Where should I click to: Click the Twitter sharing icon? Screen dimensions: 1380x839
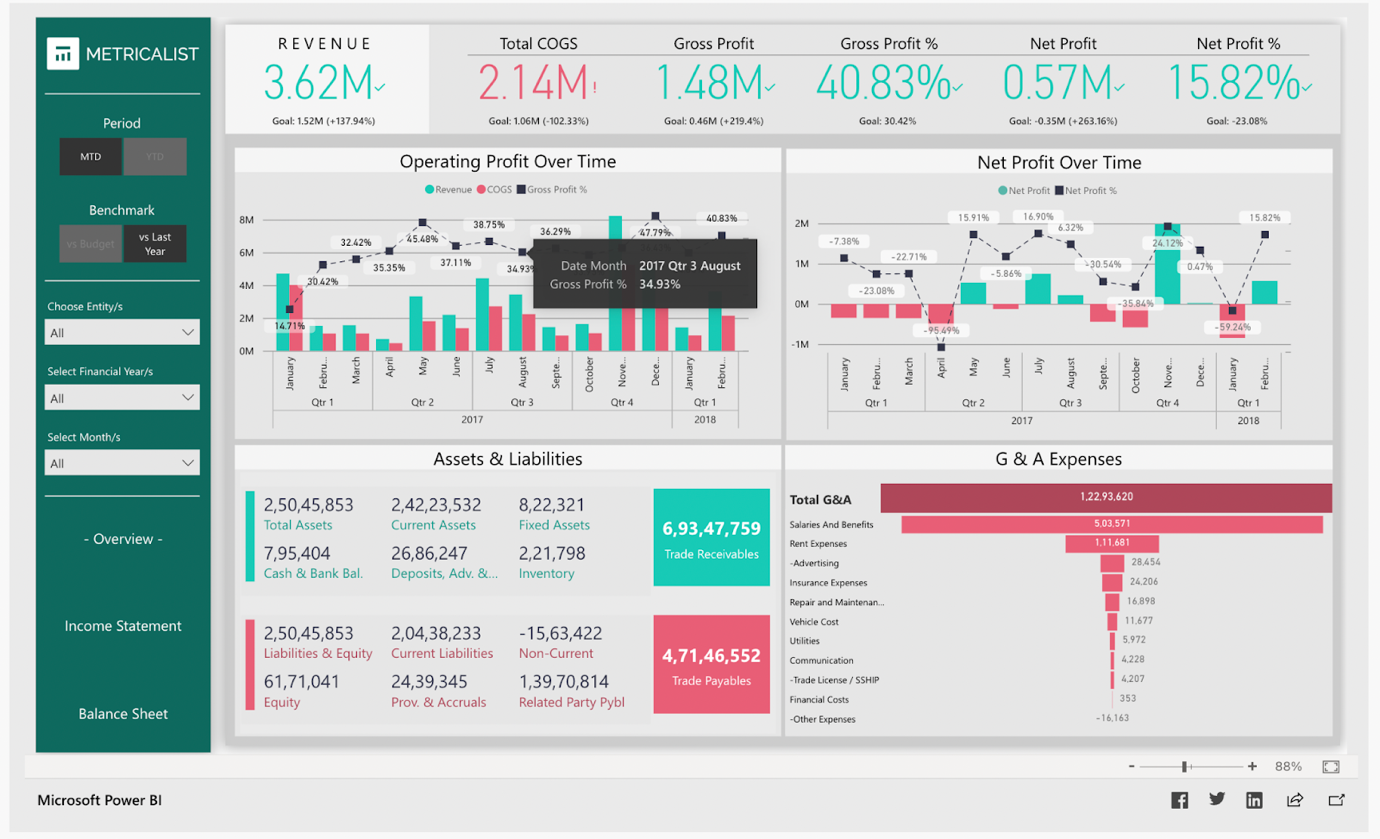coord(1217,800)
